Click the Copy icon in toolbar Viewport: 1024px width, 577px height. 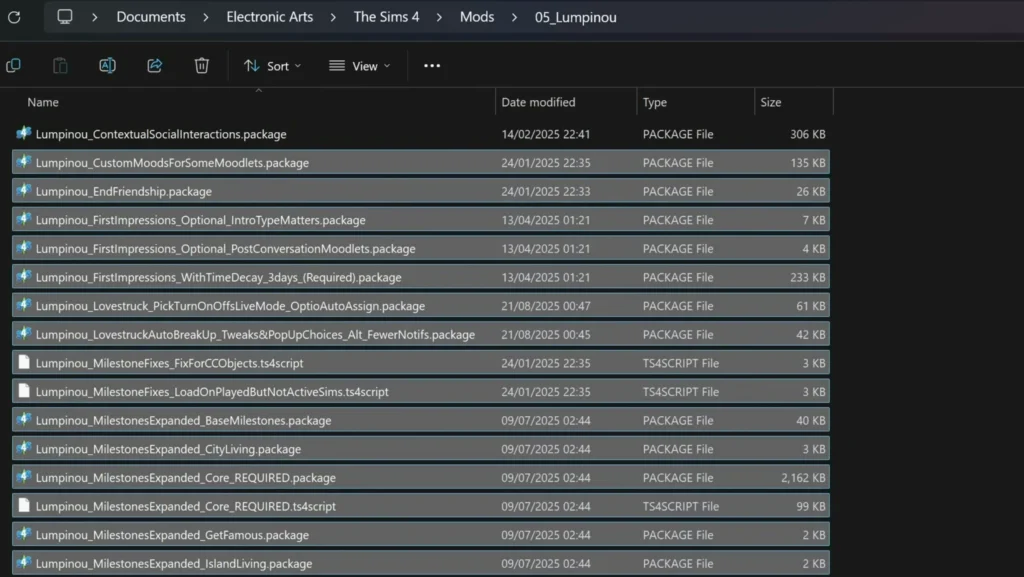14,66
